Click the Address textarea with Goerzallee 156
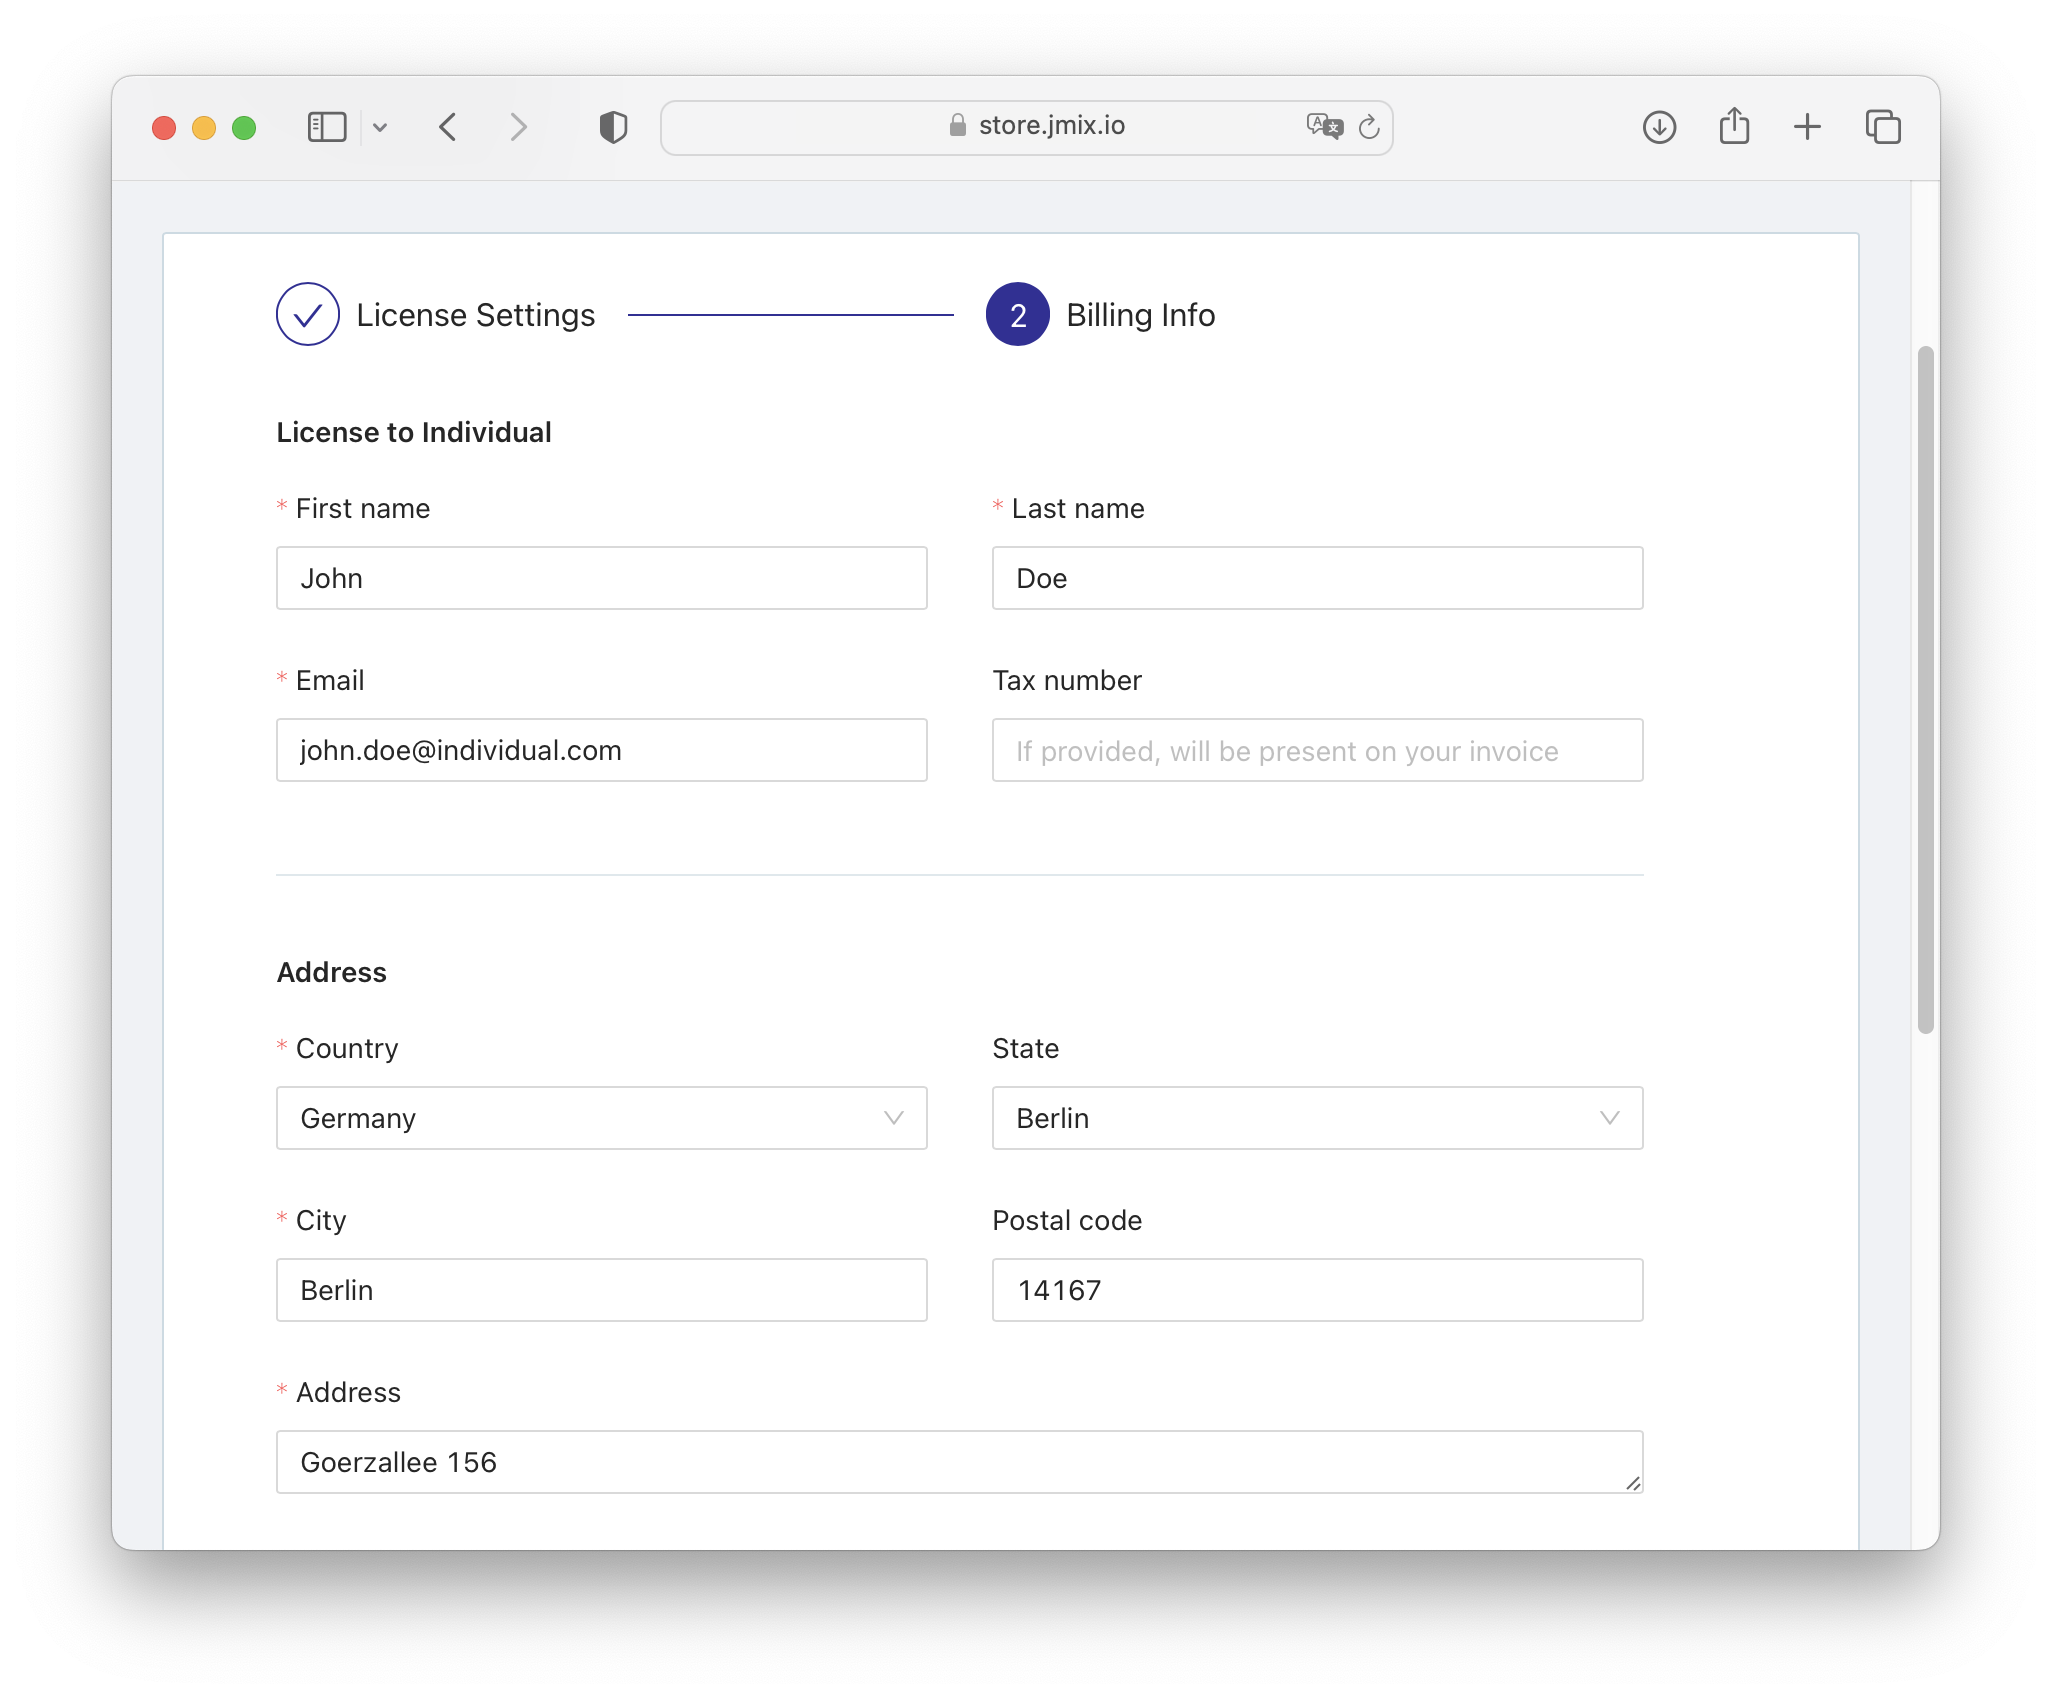The width and height of the screenshot is (2052, 1698). (958, 1461)
